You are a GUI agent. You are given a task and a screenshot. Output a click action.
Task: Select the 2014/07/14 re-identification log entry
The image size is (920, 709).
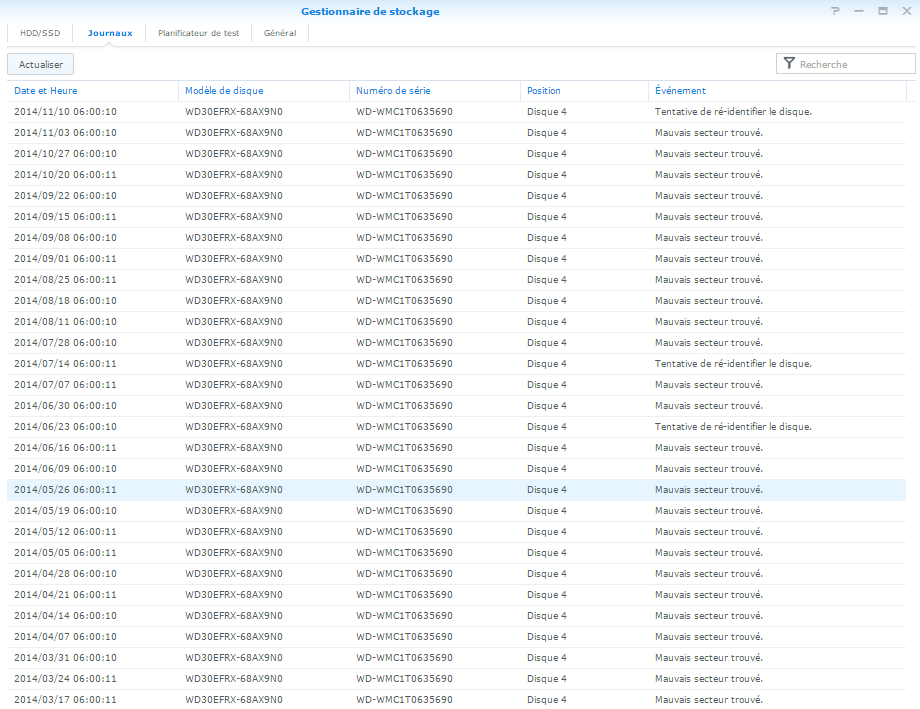(65, 364)
